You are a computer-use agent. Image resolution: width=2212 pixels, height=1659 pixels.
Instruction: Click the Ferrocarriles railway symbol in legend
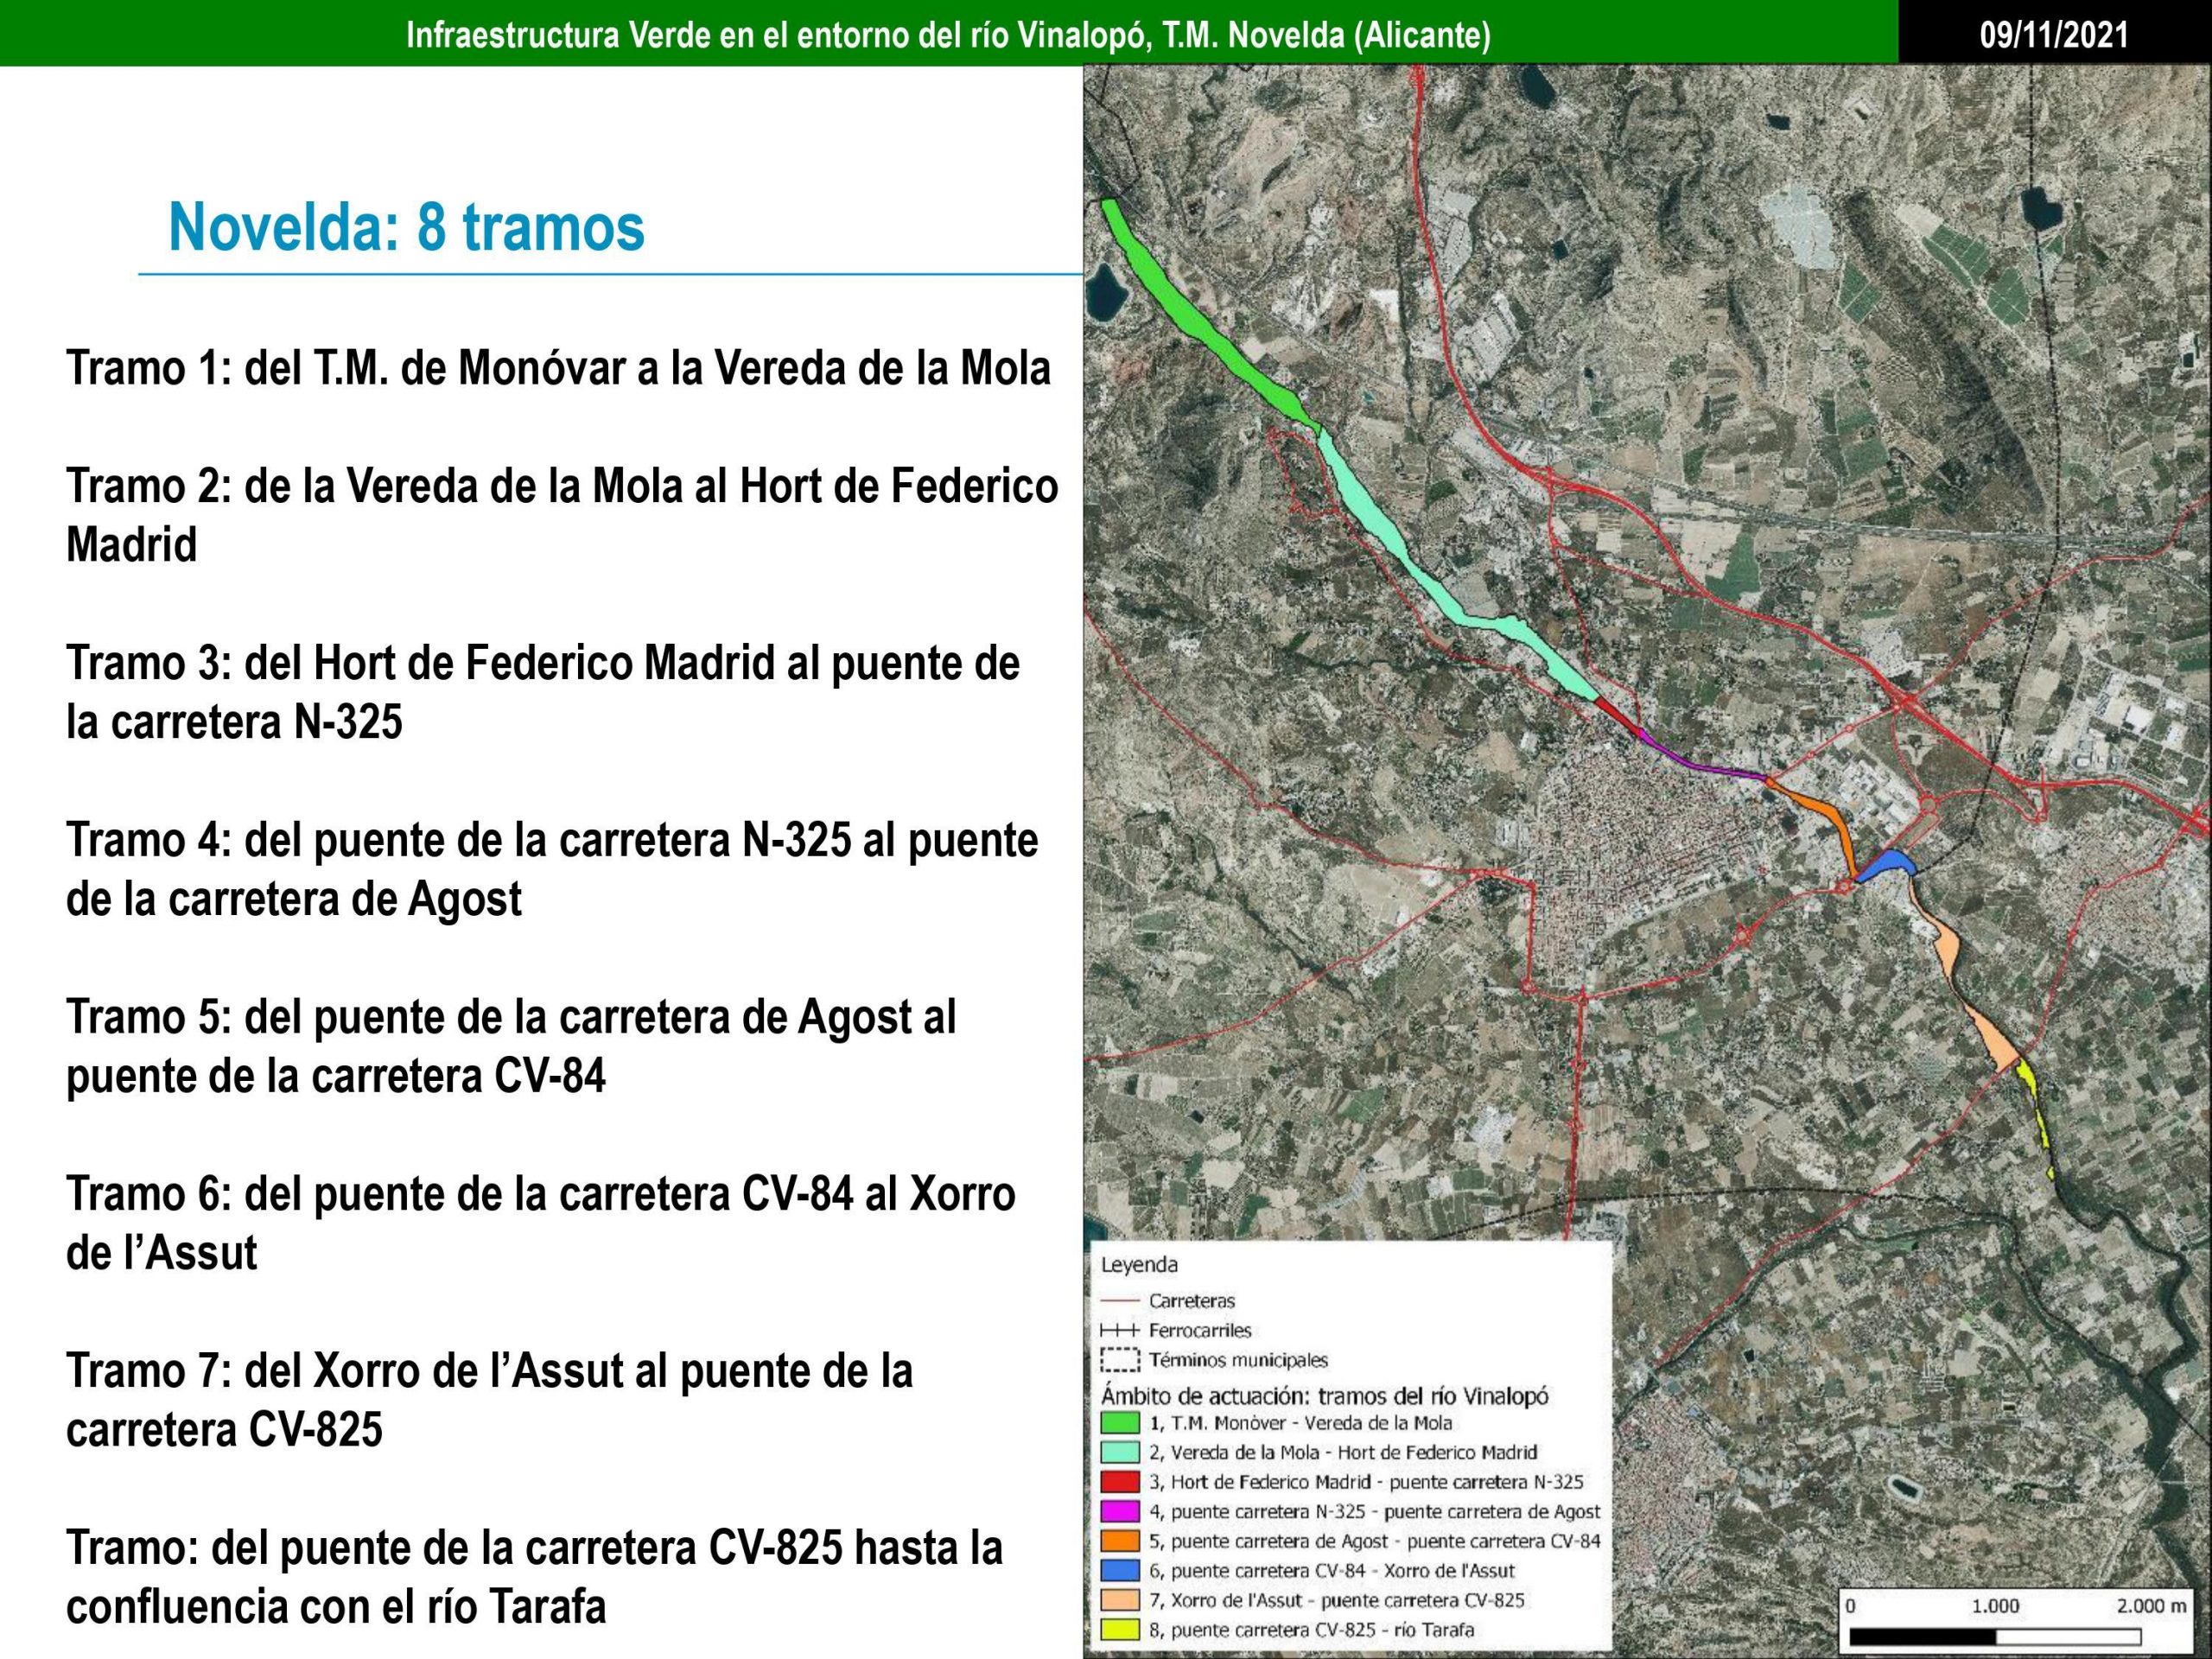click(1120, 1331)
